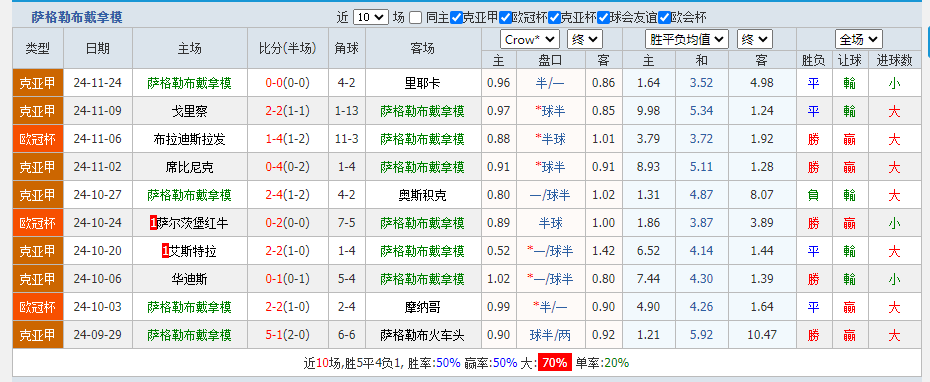Screen dimensions: 930x382
Task: Open the 胜平负均值 dropdown
Action: tap(687, 40)
